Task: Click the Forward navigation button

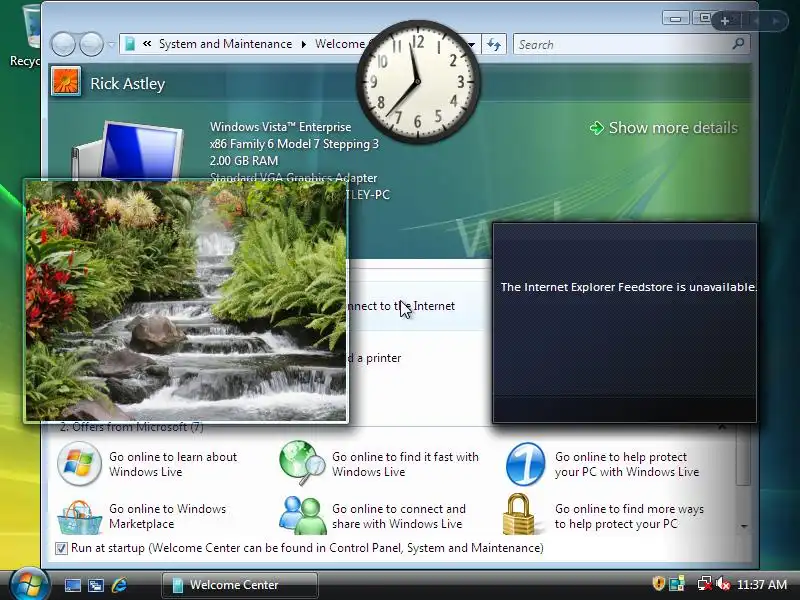Action: 91,44
